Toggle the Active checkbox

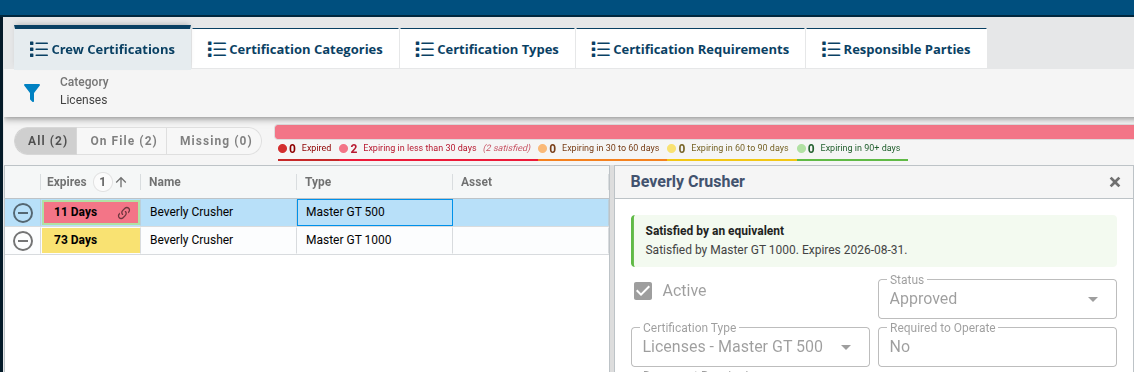(643, 291)
